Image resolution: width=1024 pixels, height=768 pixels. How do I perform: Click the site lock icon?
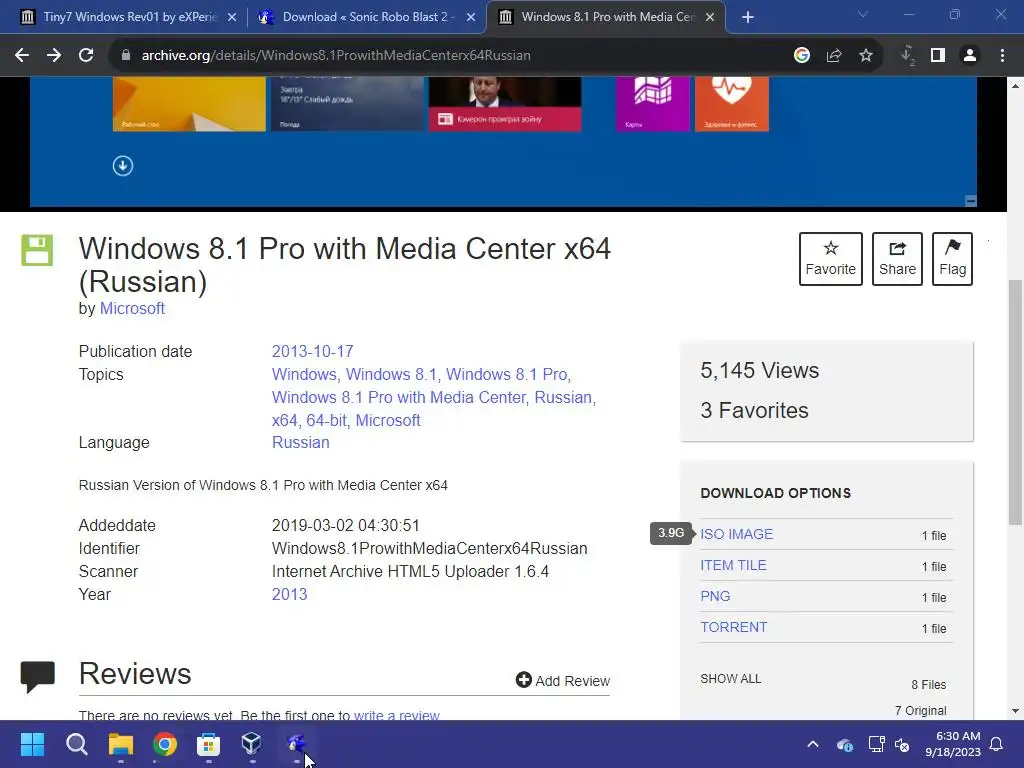pos(125,56)
